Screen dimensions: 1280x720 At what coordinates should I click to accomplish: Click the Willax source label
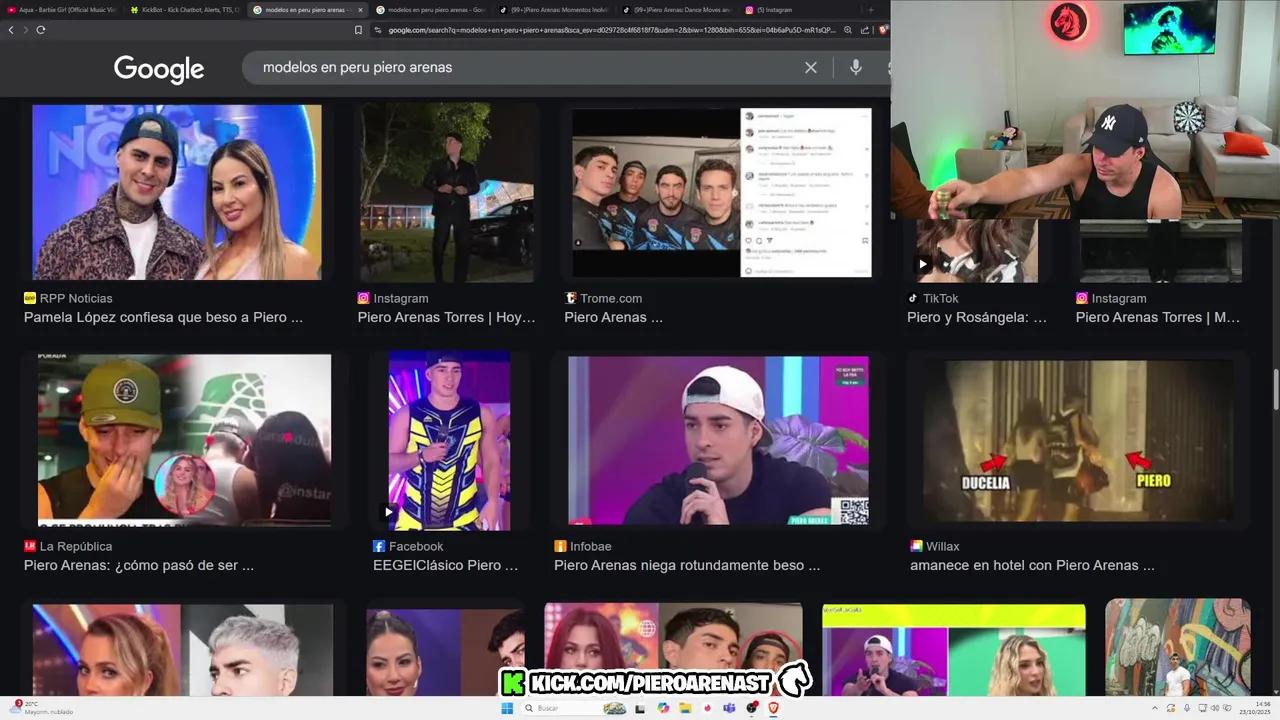point(935,546)
